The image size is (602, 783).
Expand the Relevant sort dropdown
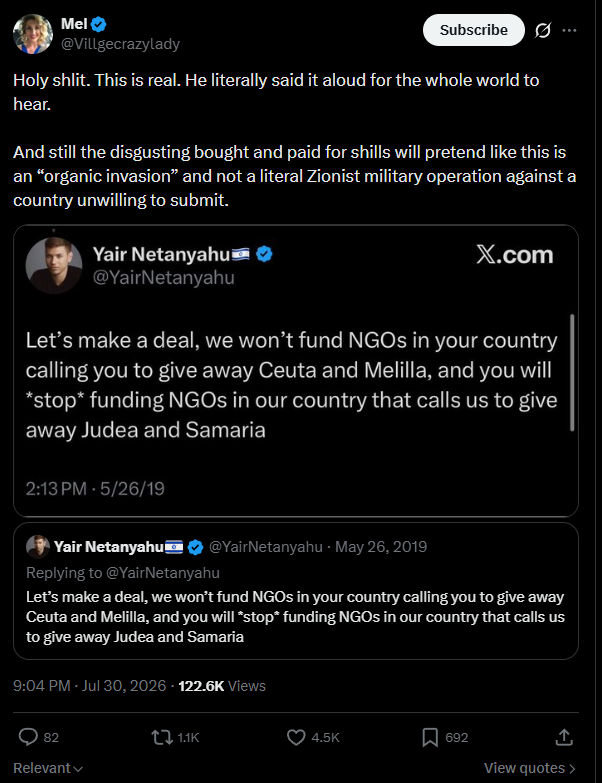tap(48, 768)
